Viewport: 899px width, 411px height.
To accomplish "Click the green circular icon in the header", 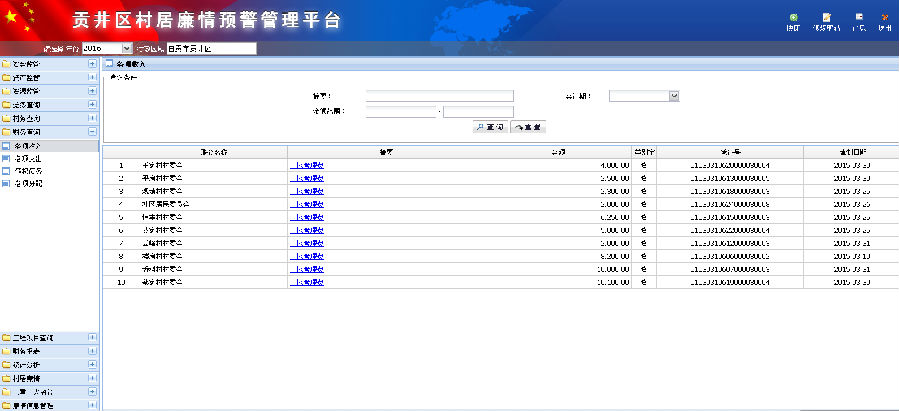I will (x=793, y=17).
